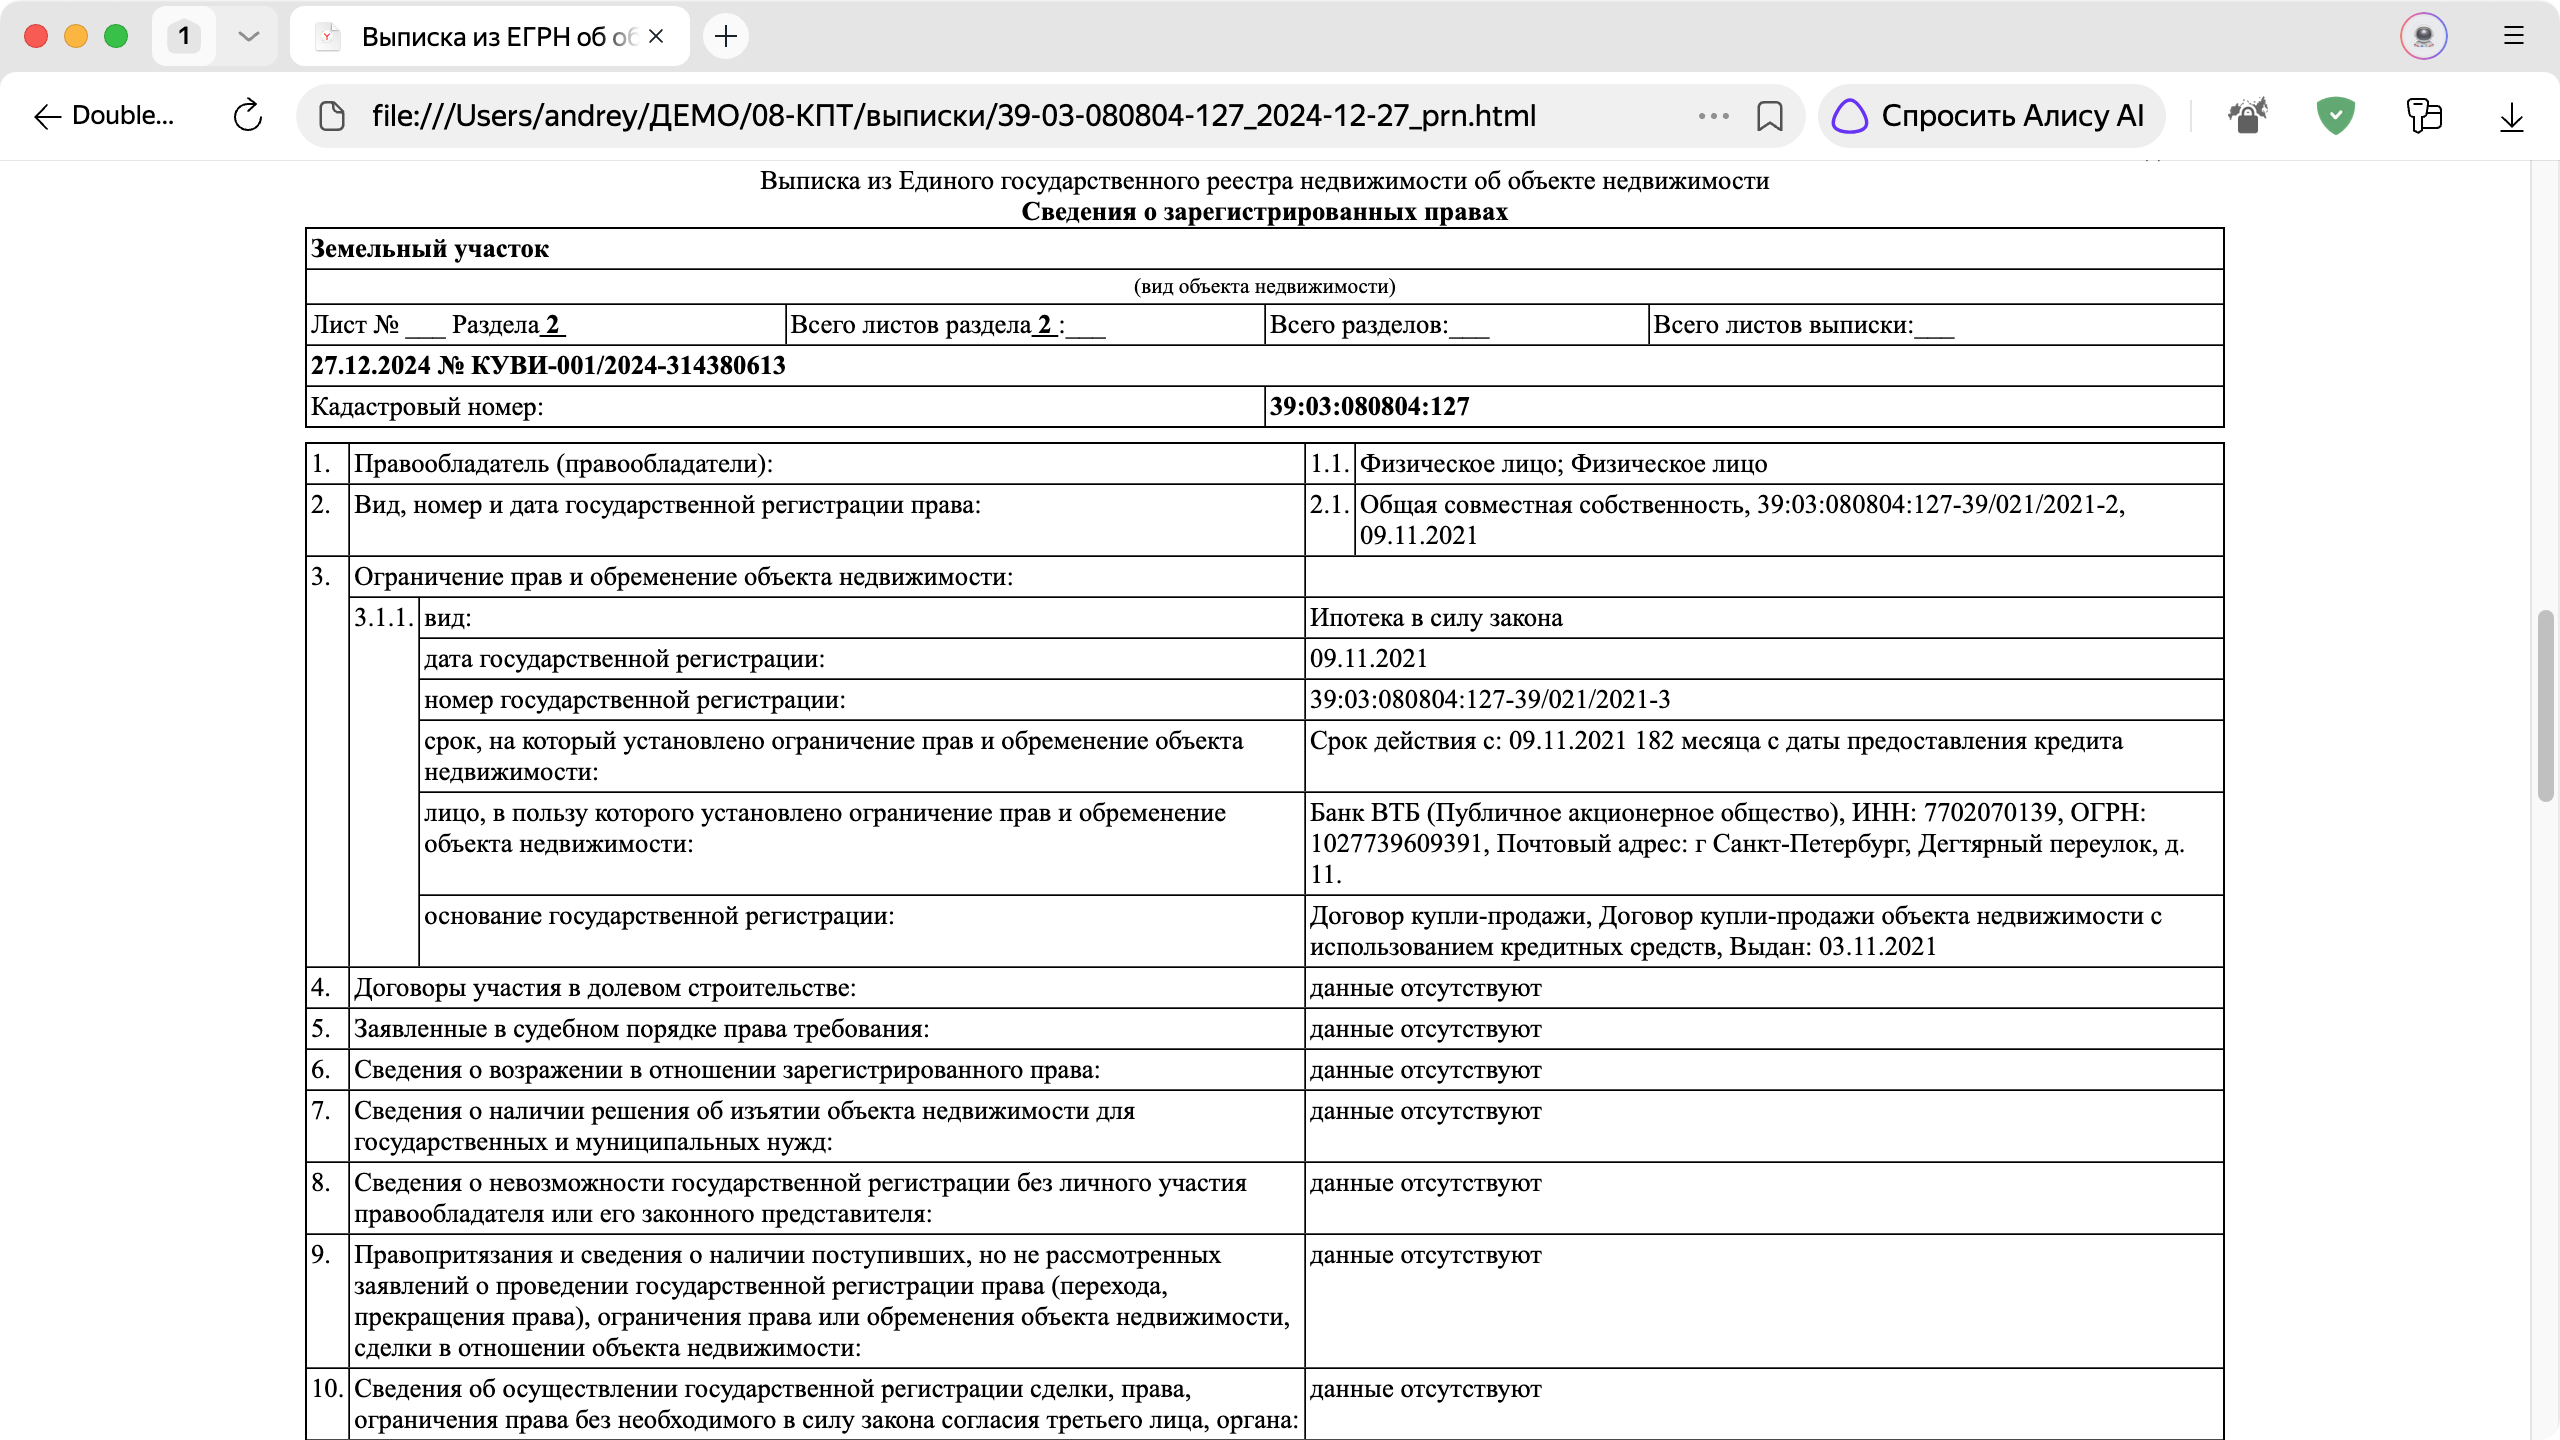Close the Выписка из ЕГРН tab
2560x1440 pixels.
[x=656, y=36]
